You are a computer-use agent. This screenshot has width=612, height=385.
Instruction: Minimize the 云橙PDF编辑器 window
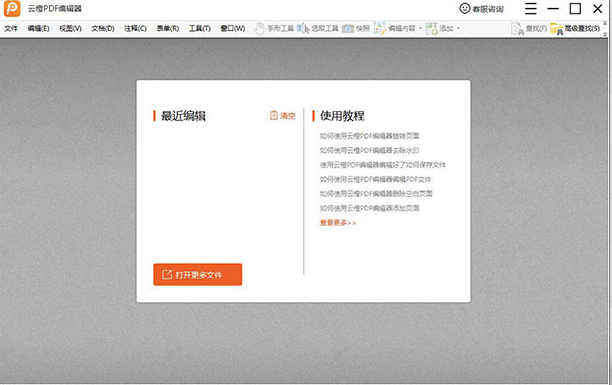[x=553, y=9]
